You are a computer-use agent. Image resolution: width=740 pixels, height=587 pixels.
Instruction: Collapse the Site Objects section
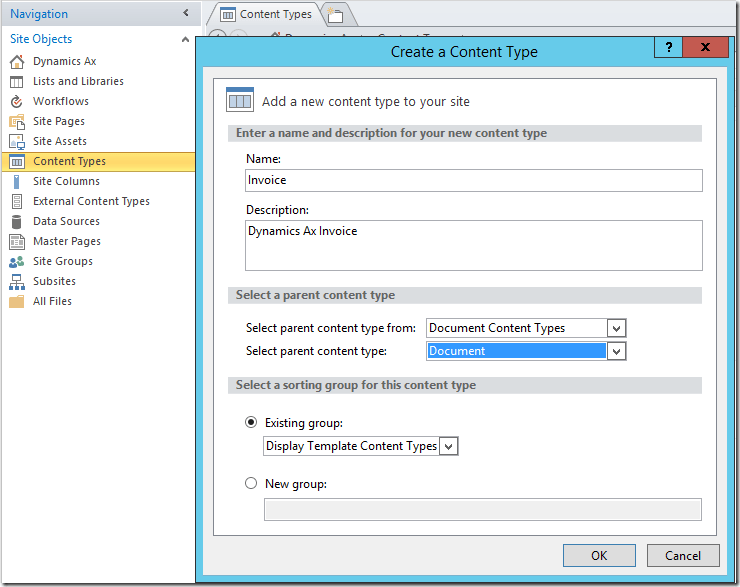[185, 39]
